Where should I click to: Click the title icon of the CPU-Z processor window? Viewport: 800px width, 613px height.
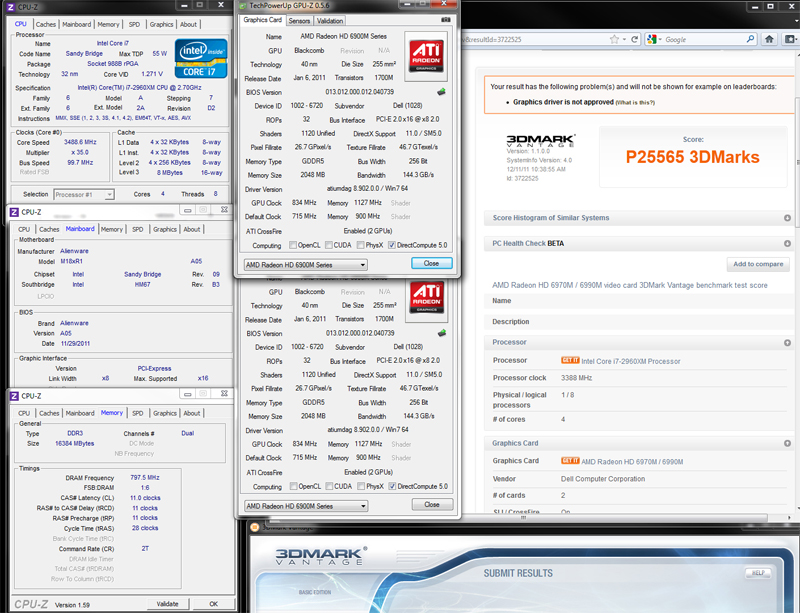point(11,7)
